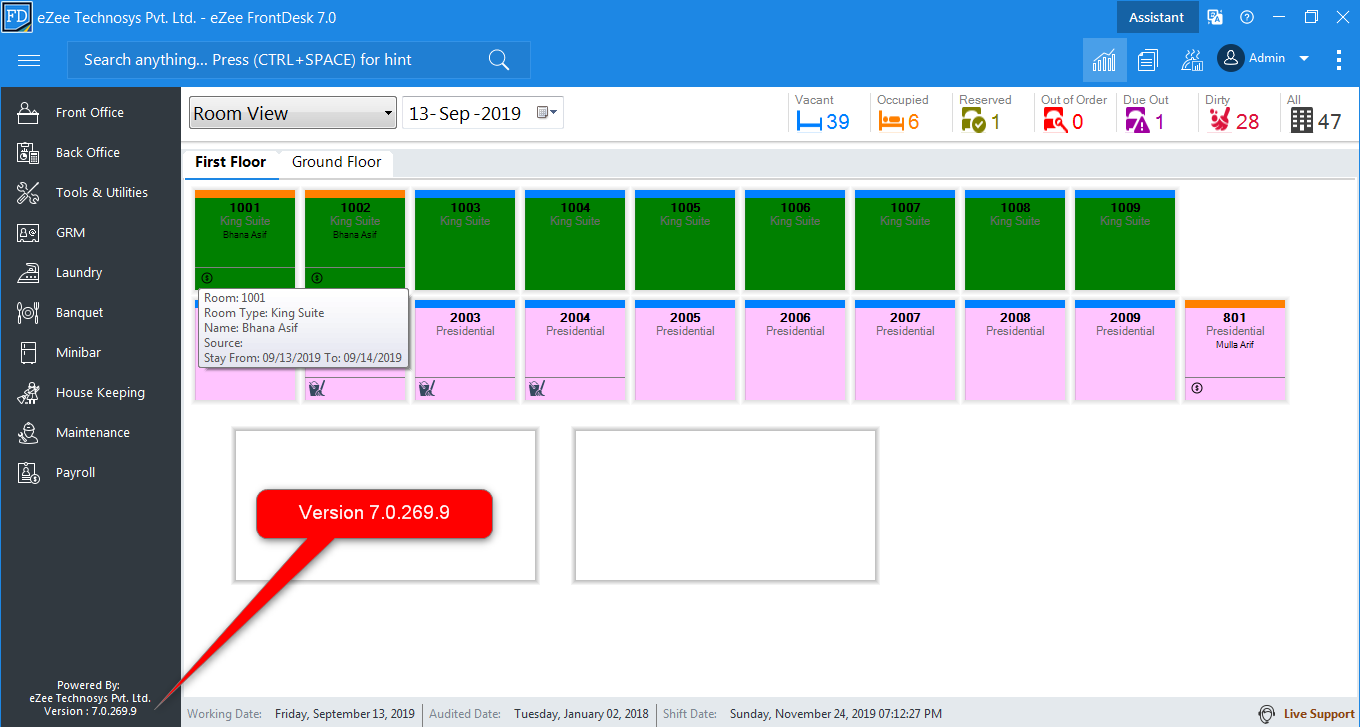The width and height of the screenshot is (1360, 727).
Task: Click the House Keeping cleaner icon
Action: 28,393
